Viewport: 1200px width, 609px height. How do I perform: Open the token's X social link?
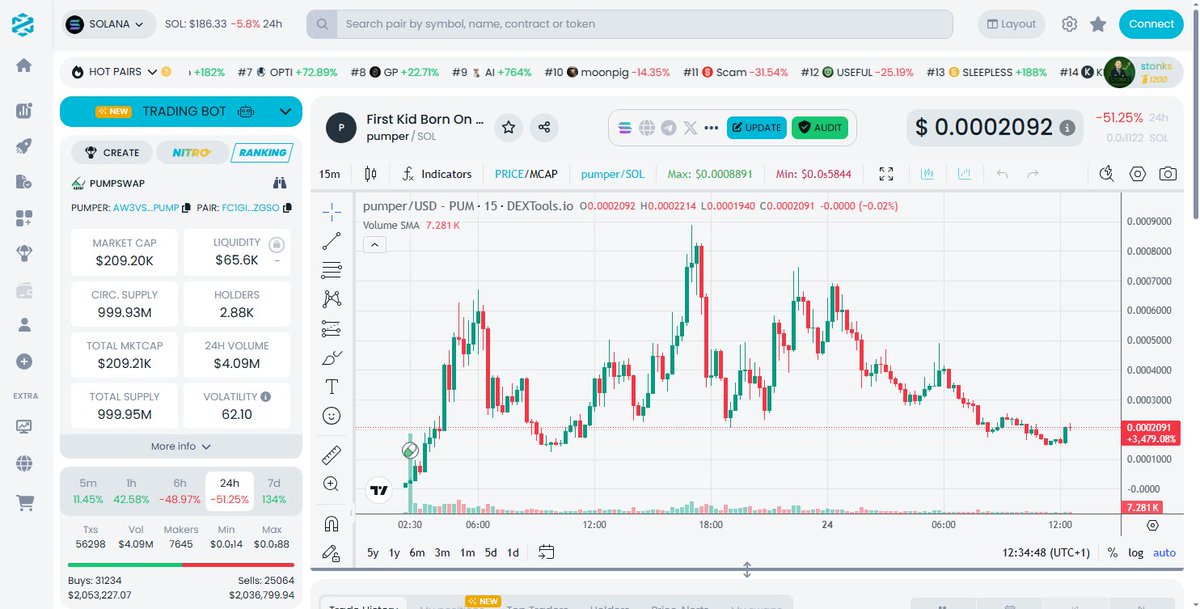click(x=690, y=128)
